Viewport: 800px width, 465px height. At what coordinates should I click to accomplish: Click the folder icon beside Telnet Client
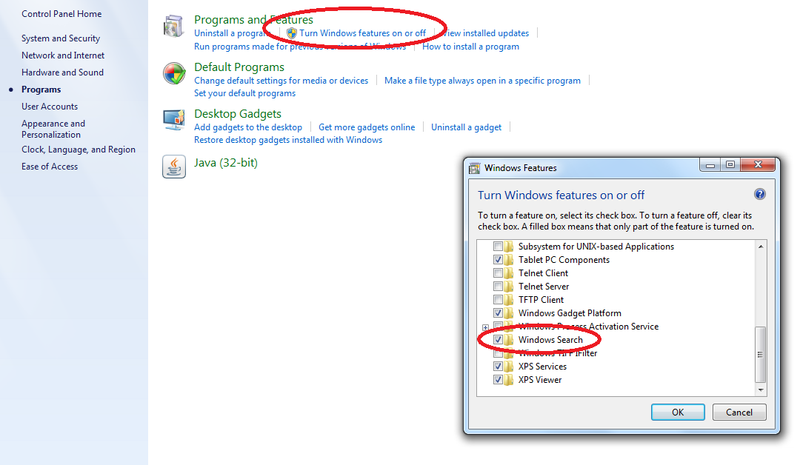[x=509, y=273]
